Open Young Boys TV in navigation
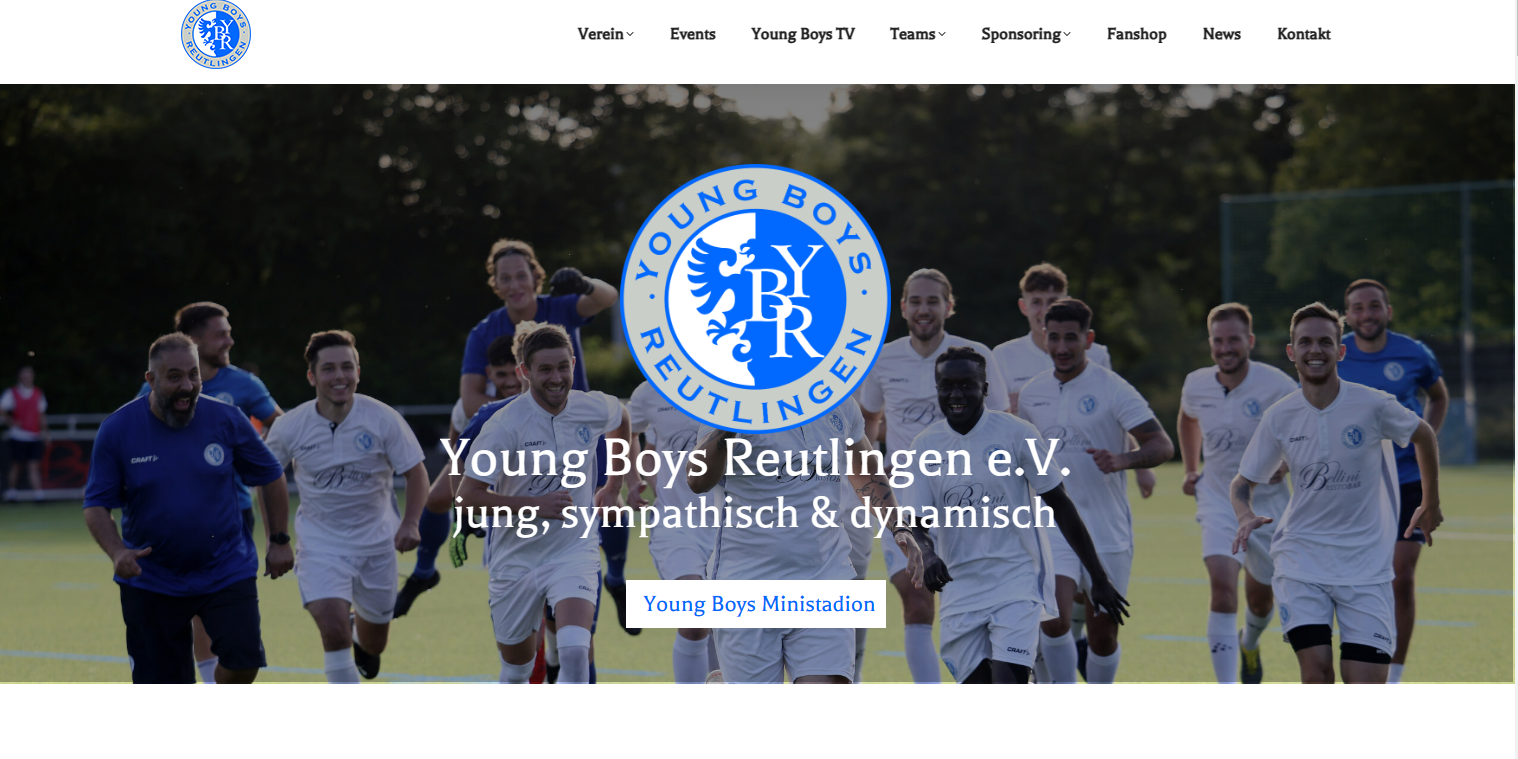Viewport: 1518px width, 759px height. tap(803, 34)
